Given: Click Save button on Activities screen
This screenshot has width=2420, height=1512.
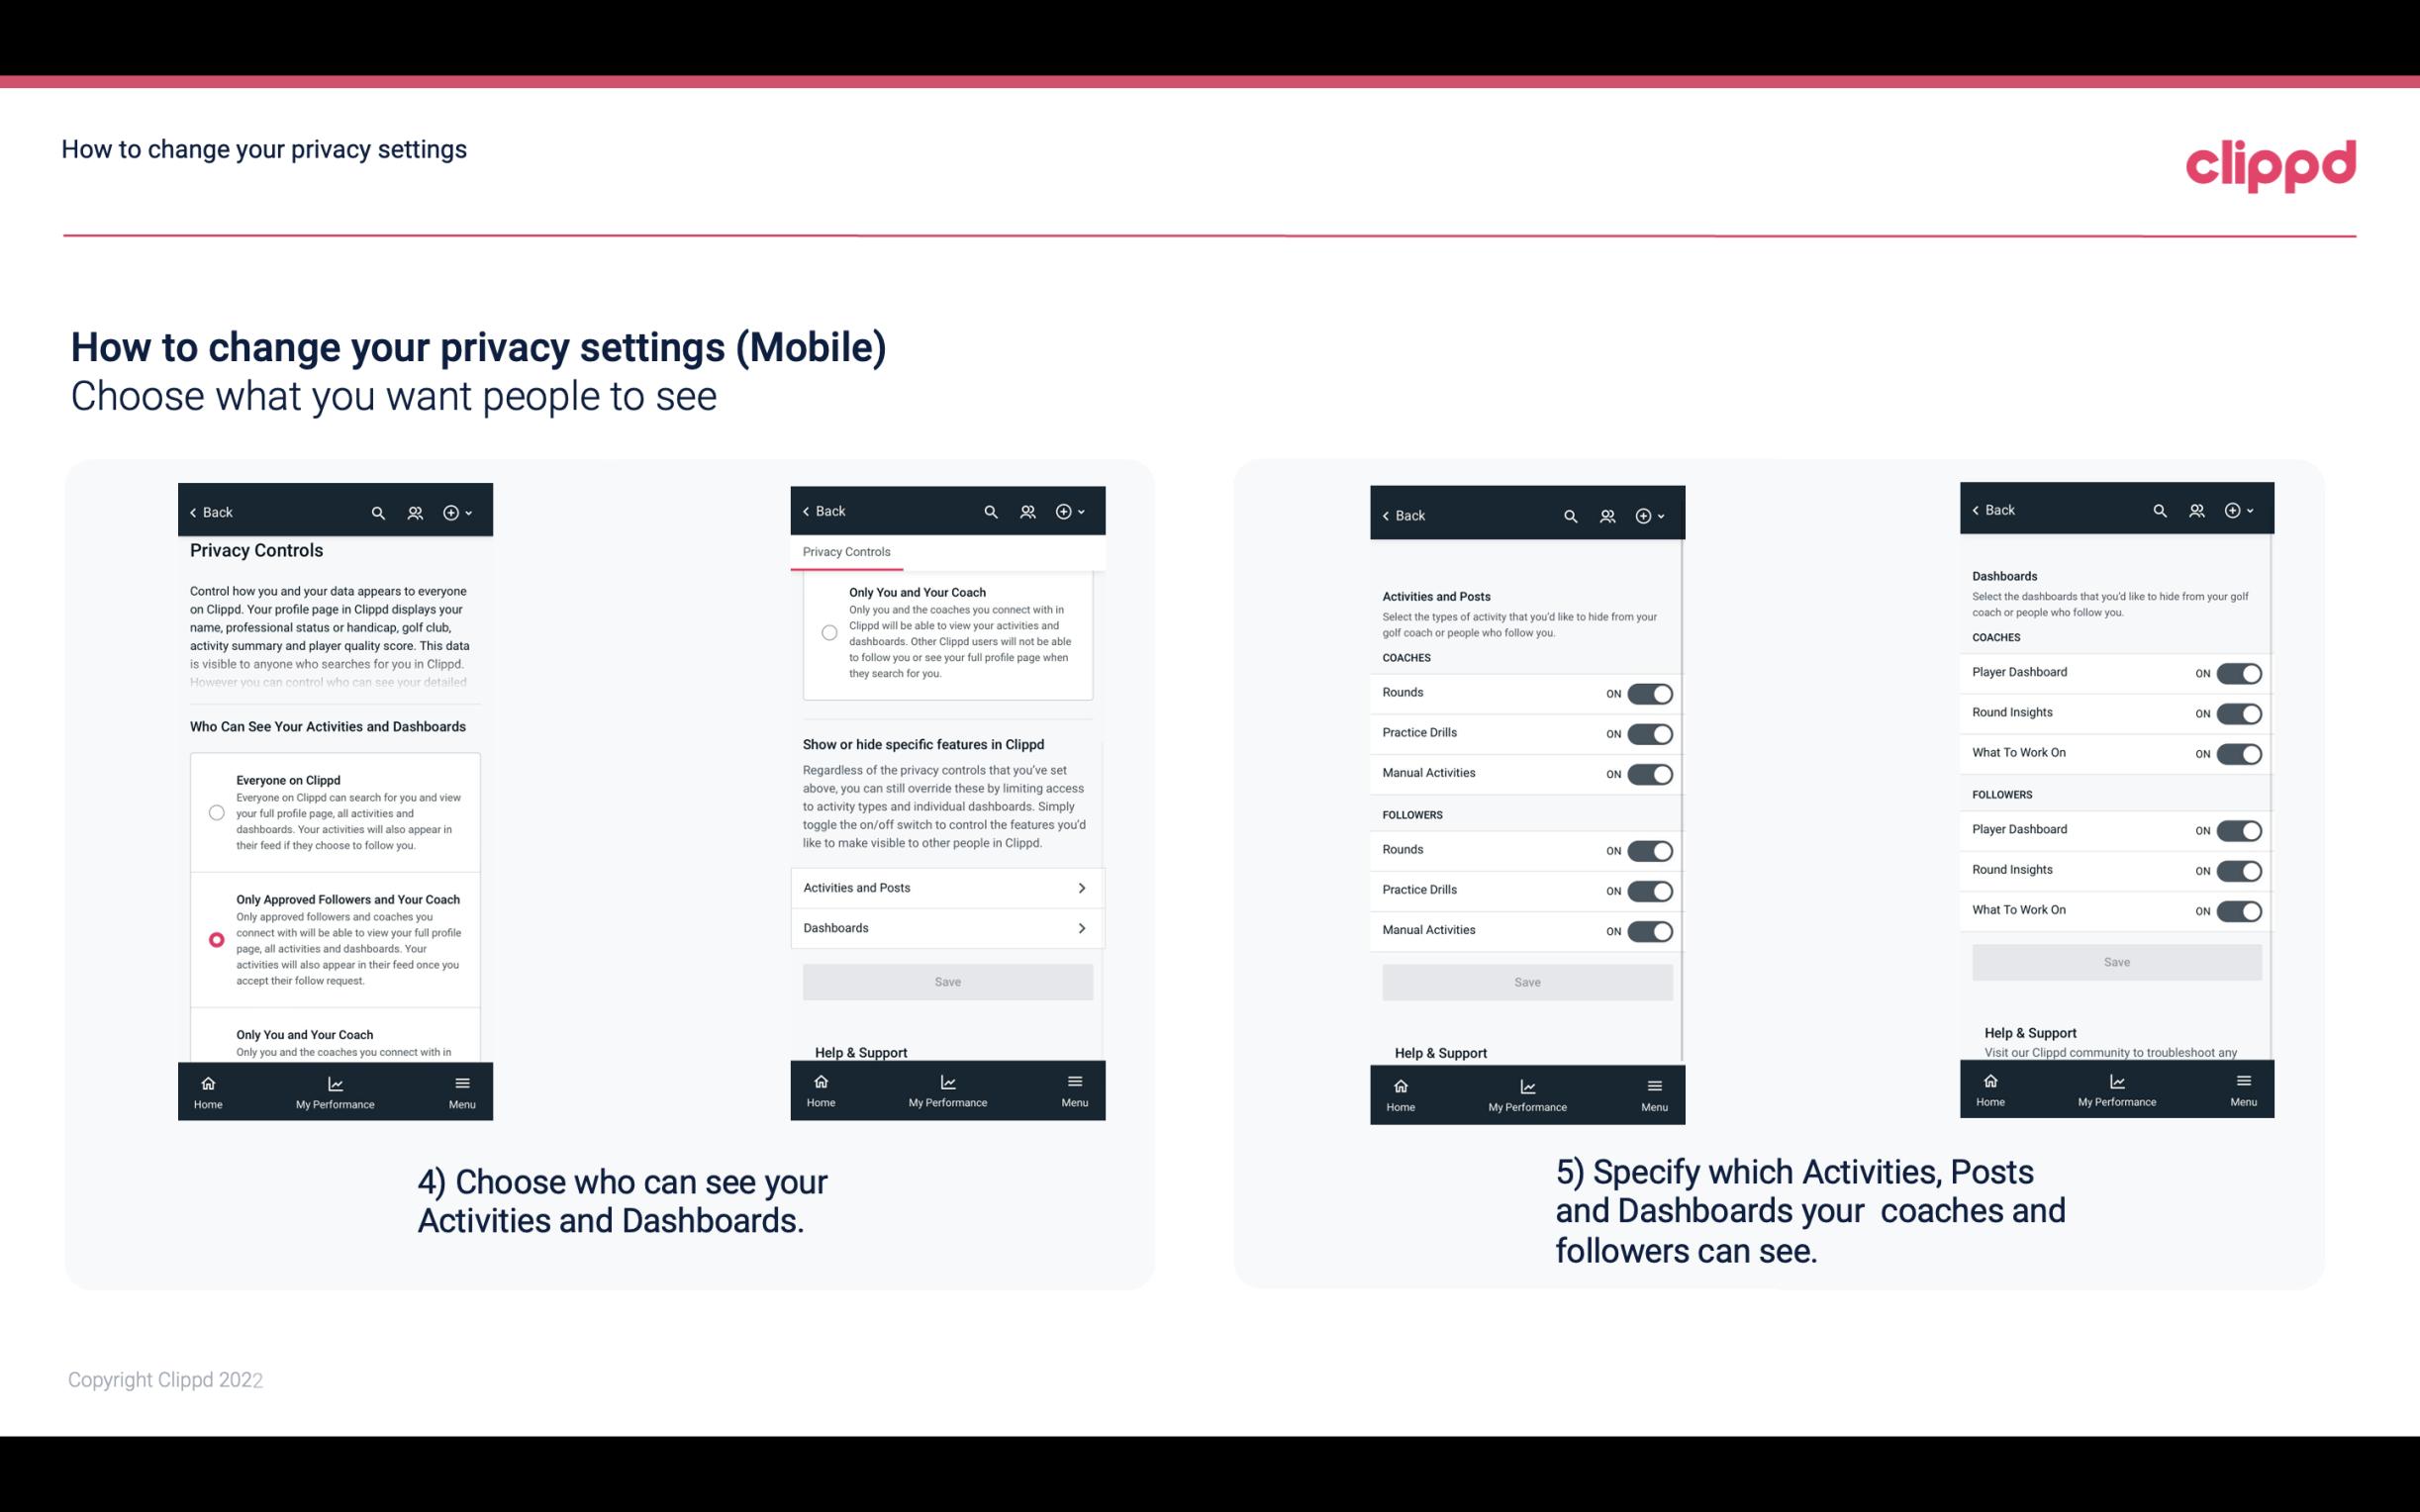Looking at the screenshot, I should pyautogui.click(x=1524, y=981).
